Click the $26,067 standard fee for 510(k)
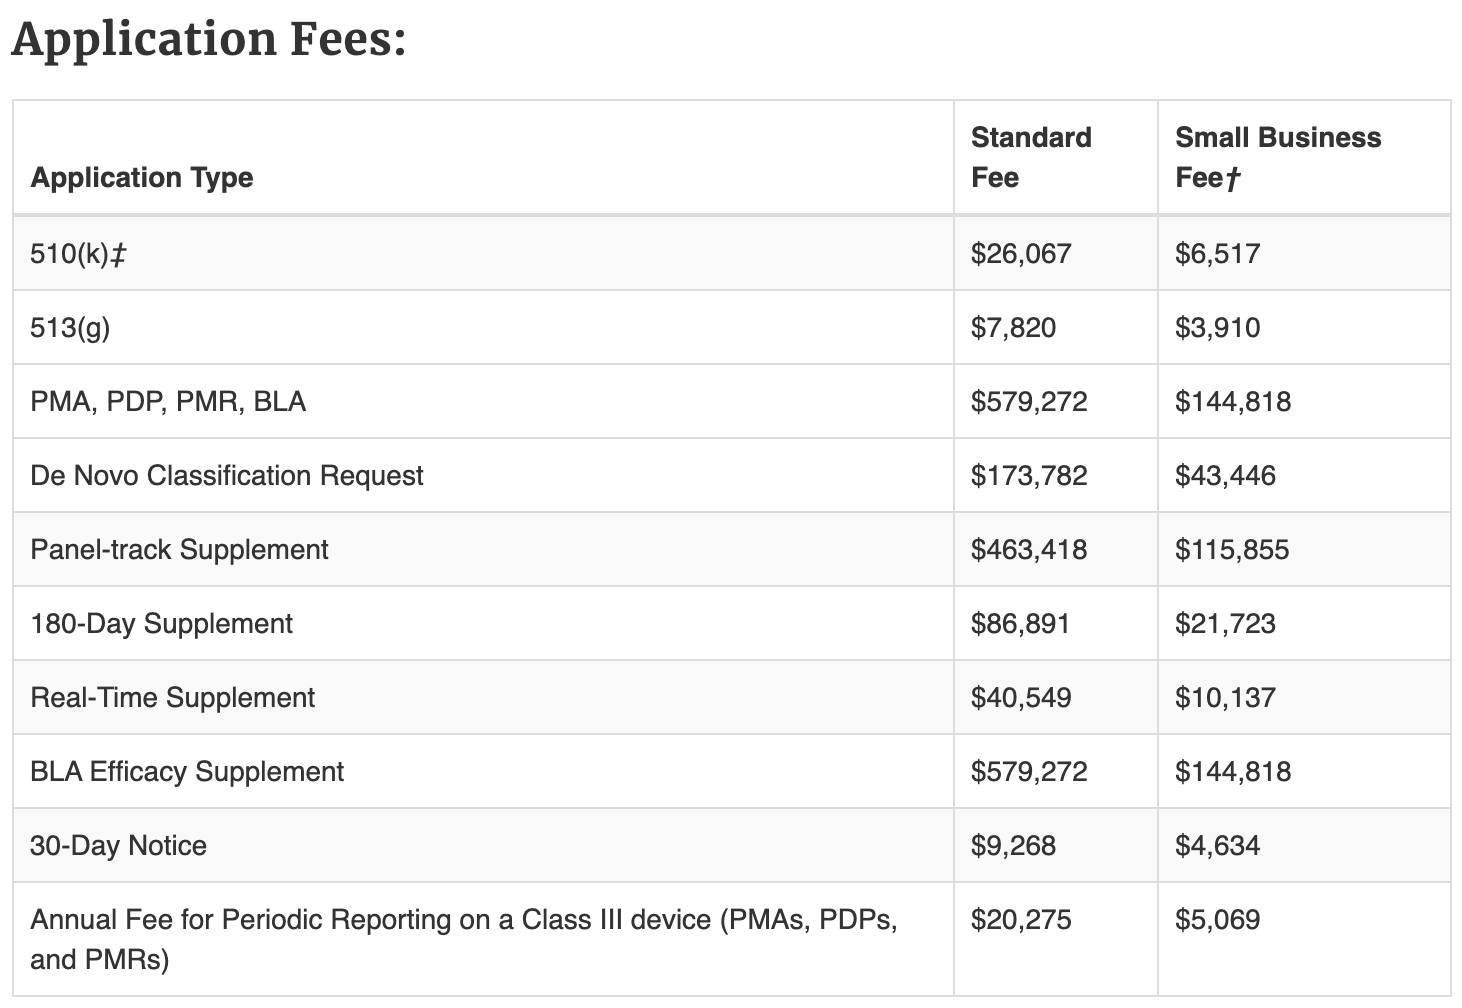This screenshot has width=1462, height=1008. [1021, 254]
